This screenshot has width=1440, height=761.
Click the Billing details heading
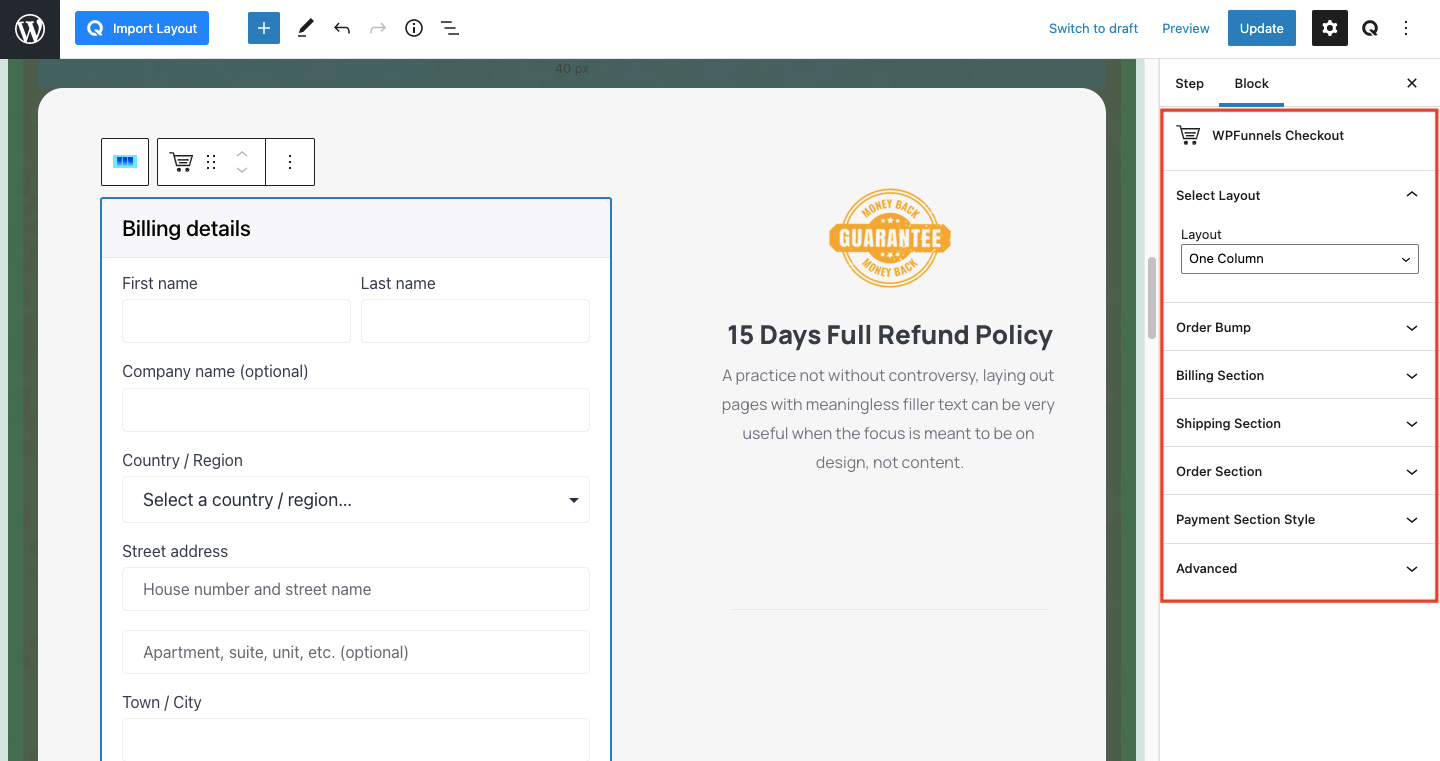pyautogui.click(x=186, y=229)
